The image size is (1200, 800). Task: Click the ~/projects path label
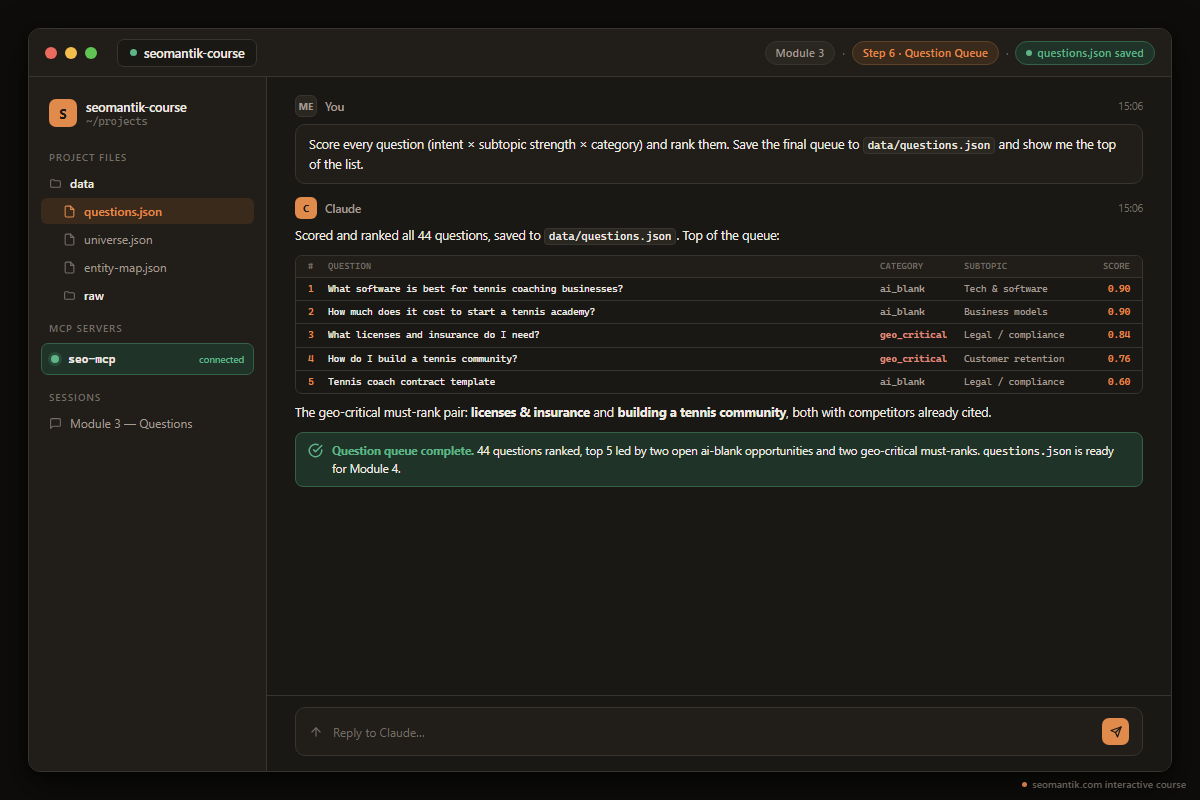pos(117,121)
